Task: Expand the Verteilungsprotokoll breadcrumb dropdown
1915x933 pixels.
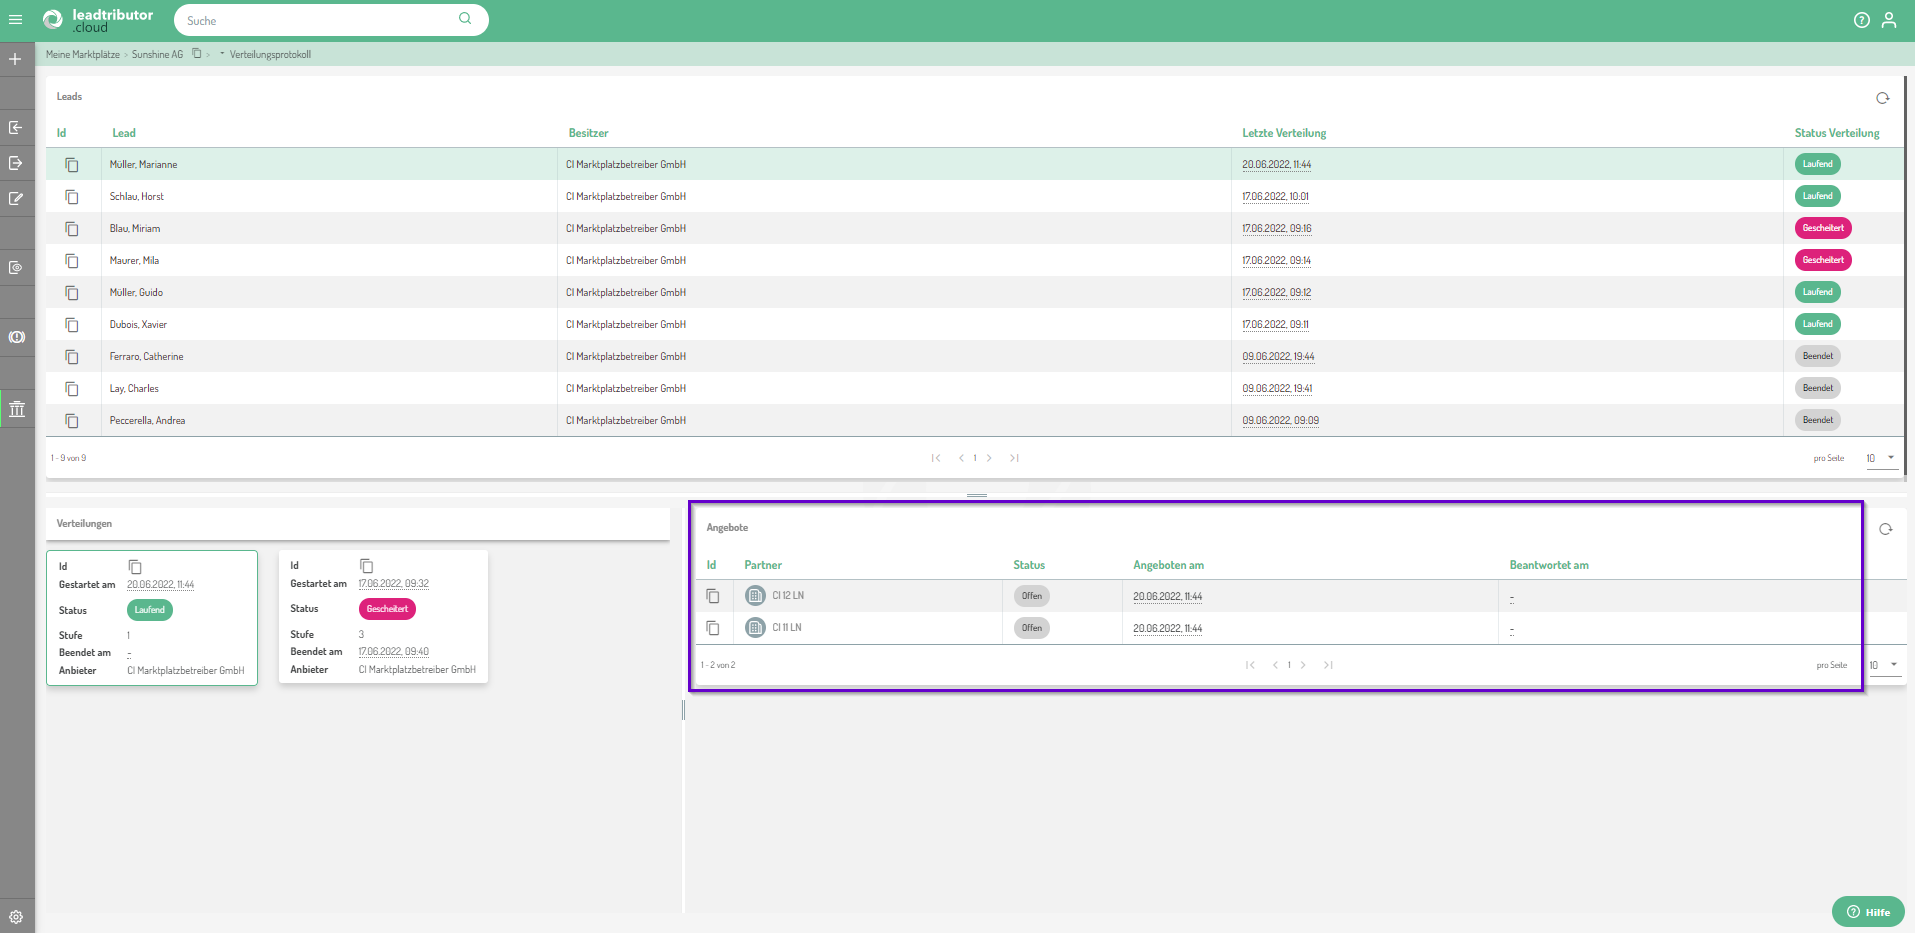Action: click(222, 54)
